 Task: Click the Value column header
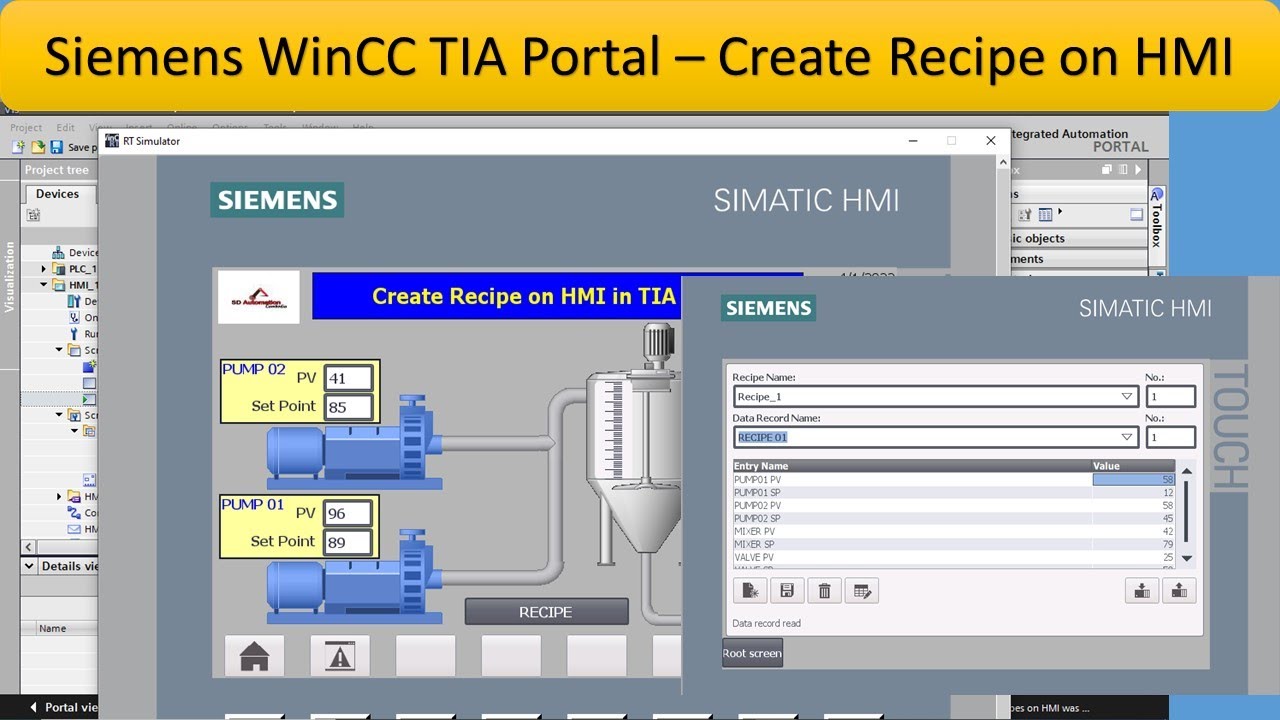coord(1133,466)
